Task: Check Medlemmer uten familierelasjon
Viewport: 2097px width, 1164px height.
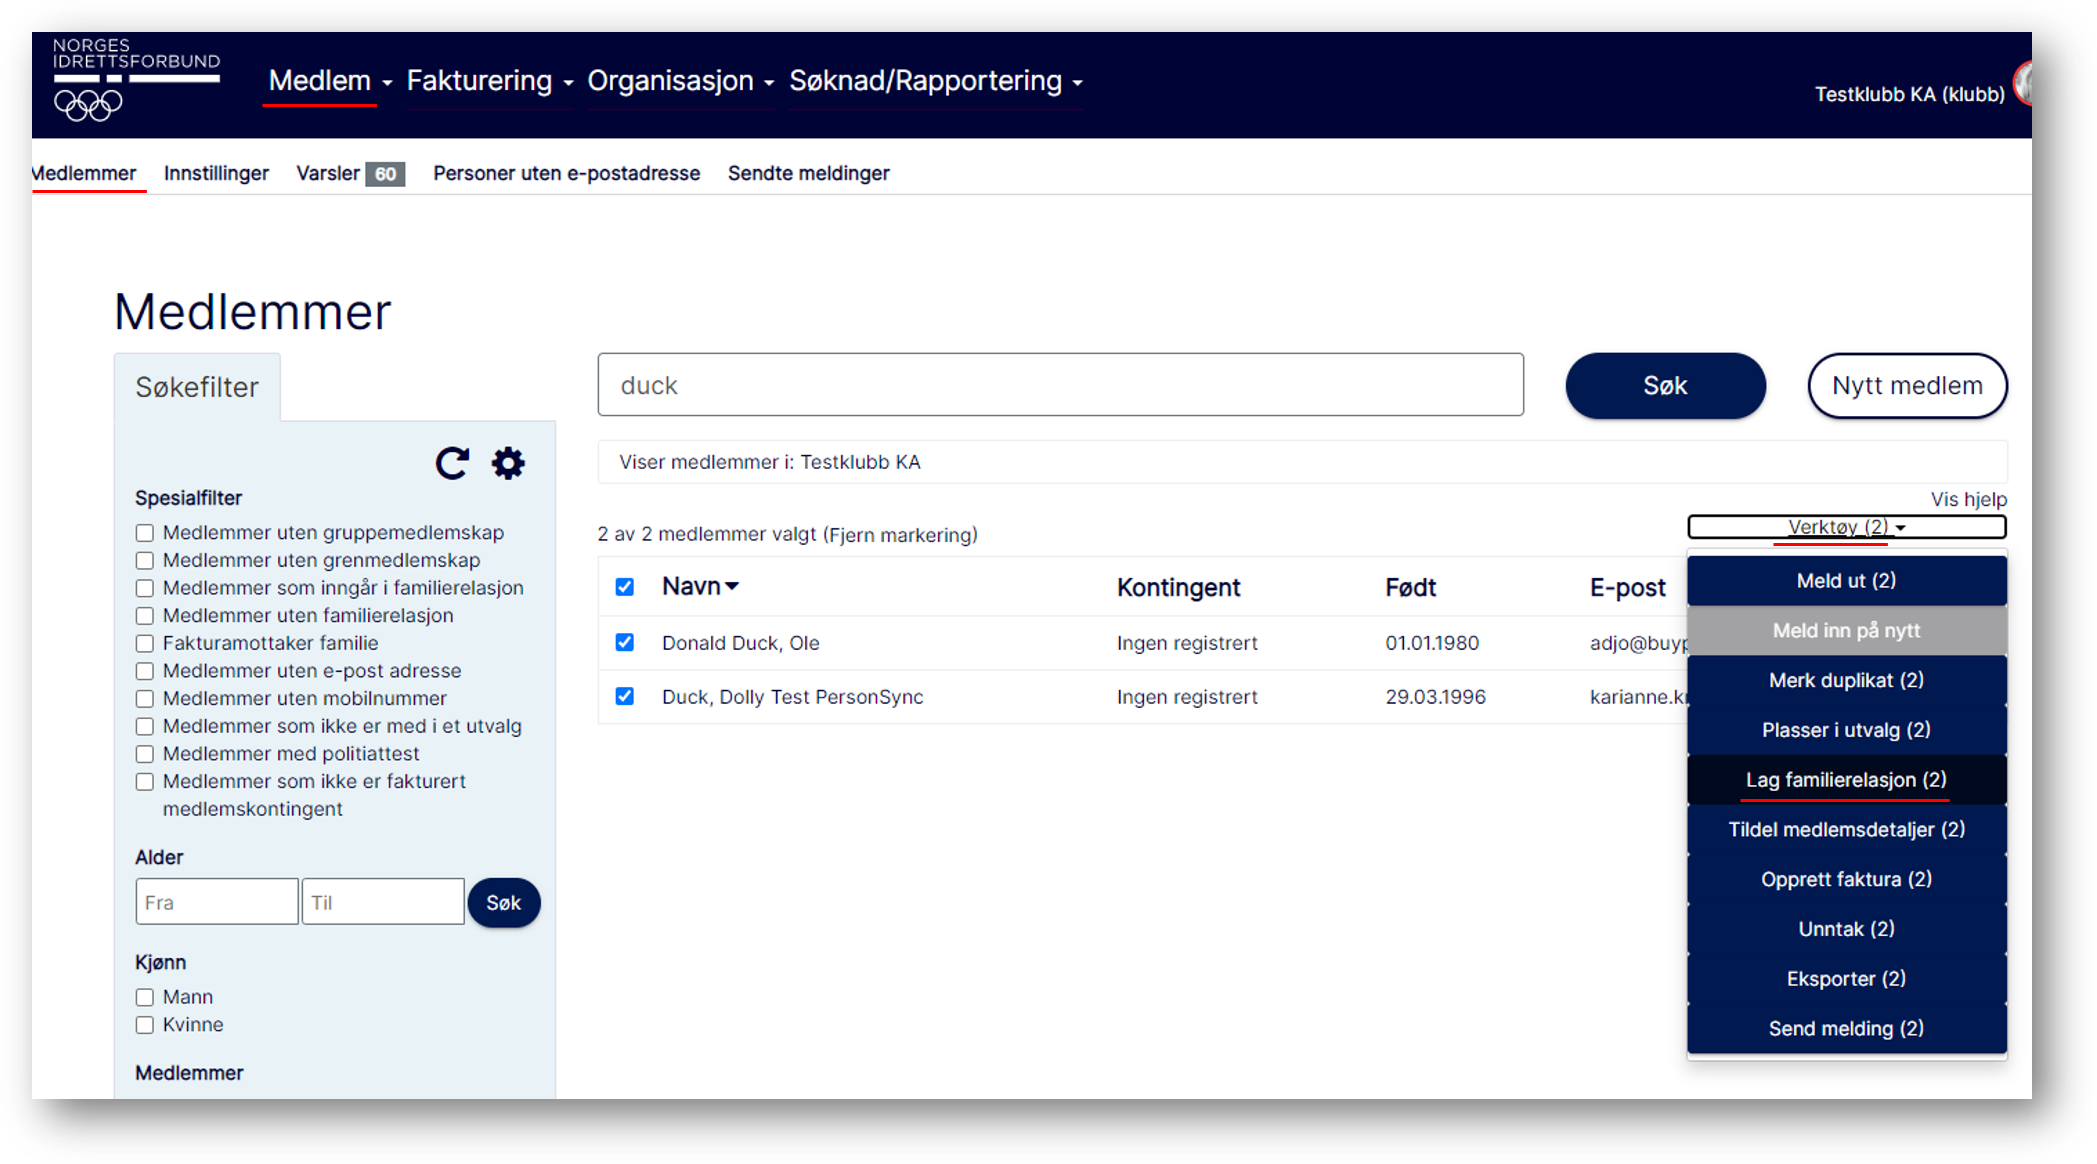Action: (x=145, y=616)
